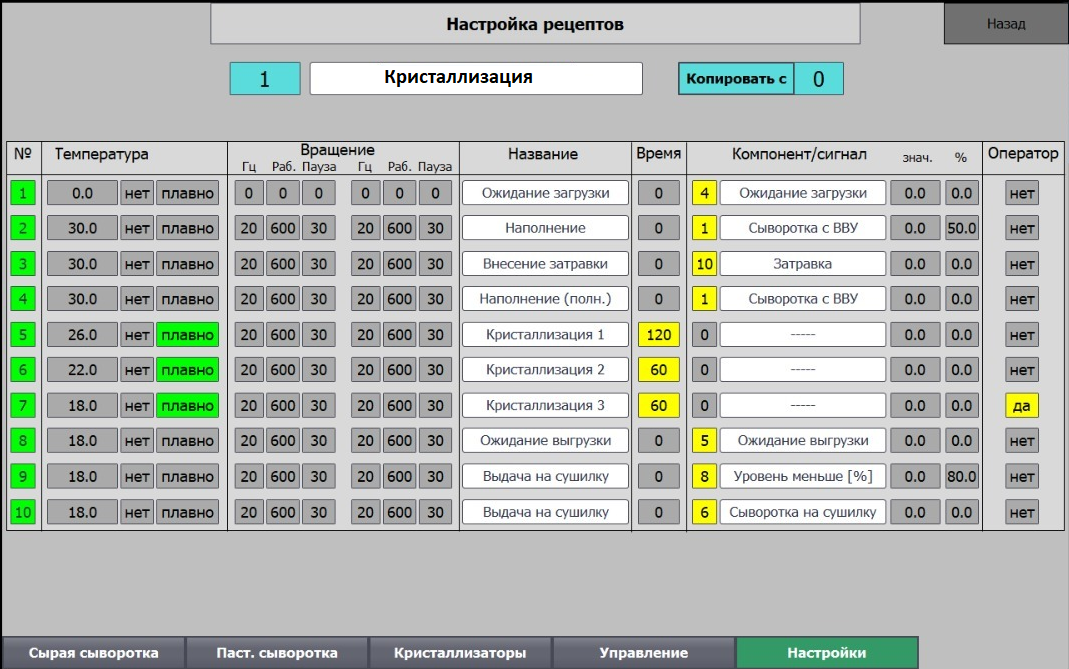This screenshot has height=669, width=1069.
Task: Go to the Кристаллизаторы tab
Action: [460, 653]
